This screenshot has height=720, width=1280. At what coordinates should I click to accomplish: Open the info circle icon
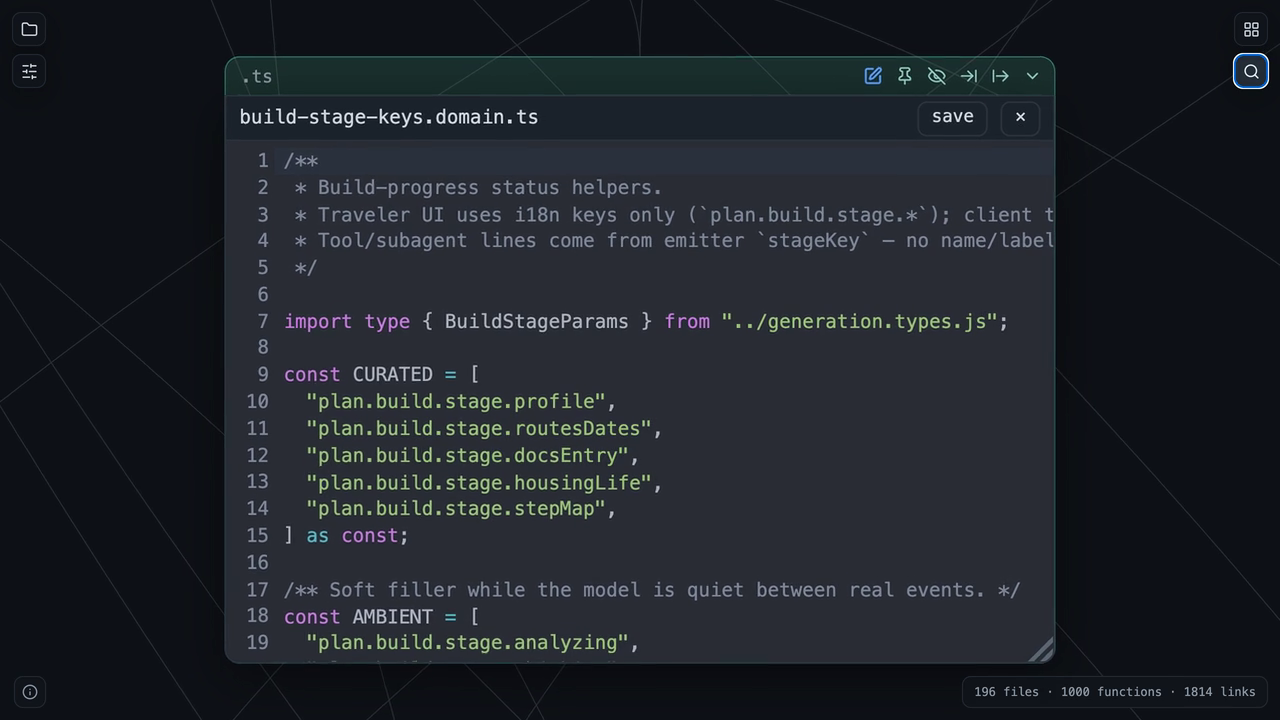click(x=30, y=692)
